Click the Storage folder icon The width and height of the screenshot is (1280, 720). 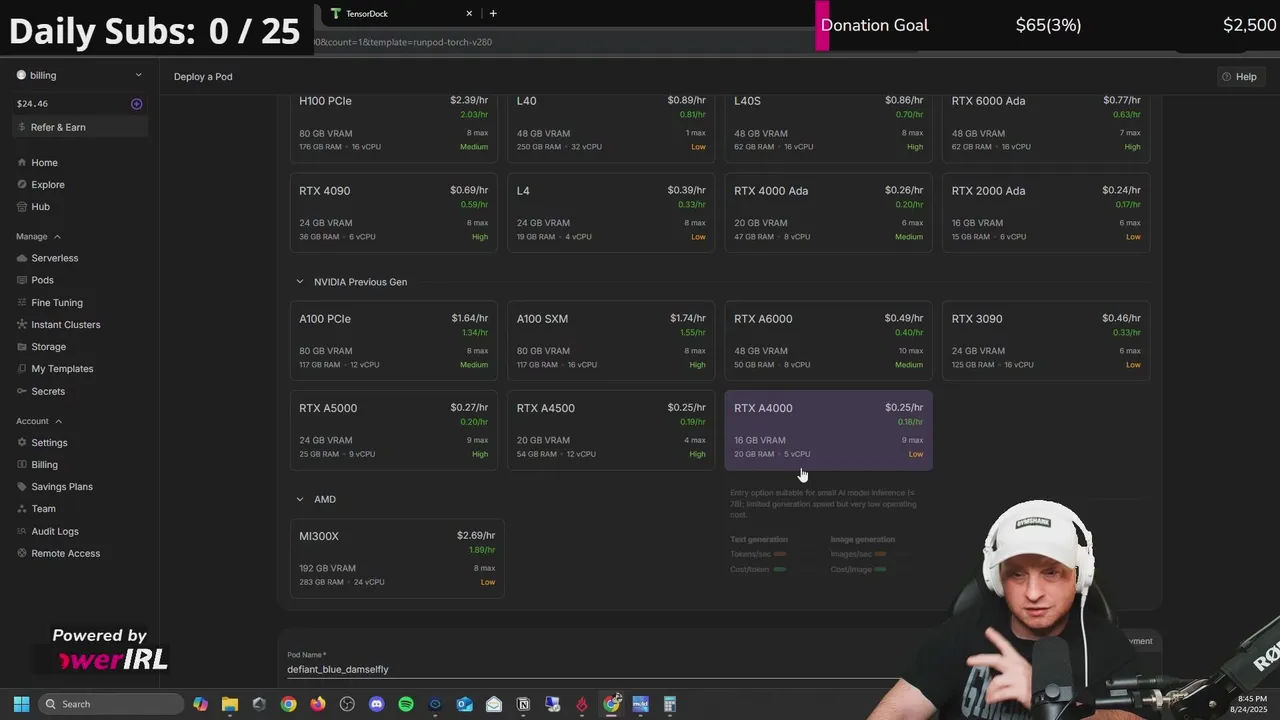[x=21, y=346]
